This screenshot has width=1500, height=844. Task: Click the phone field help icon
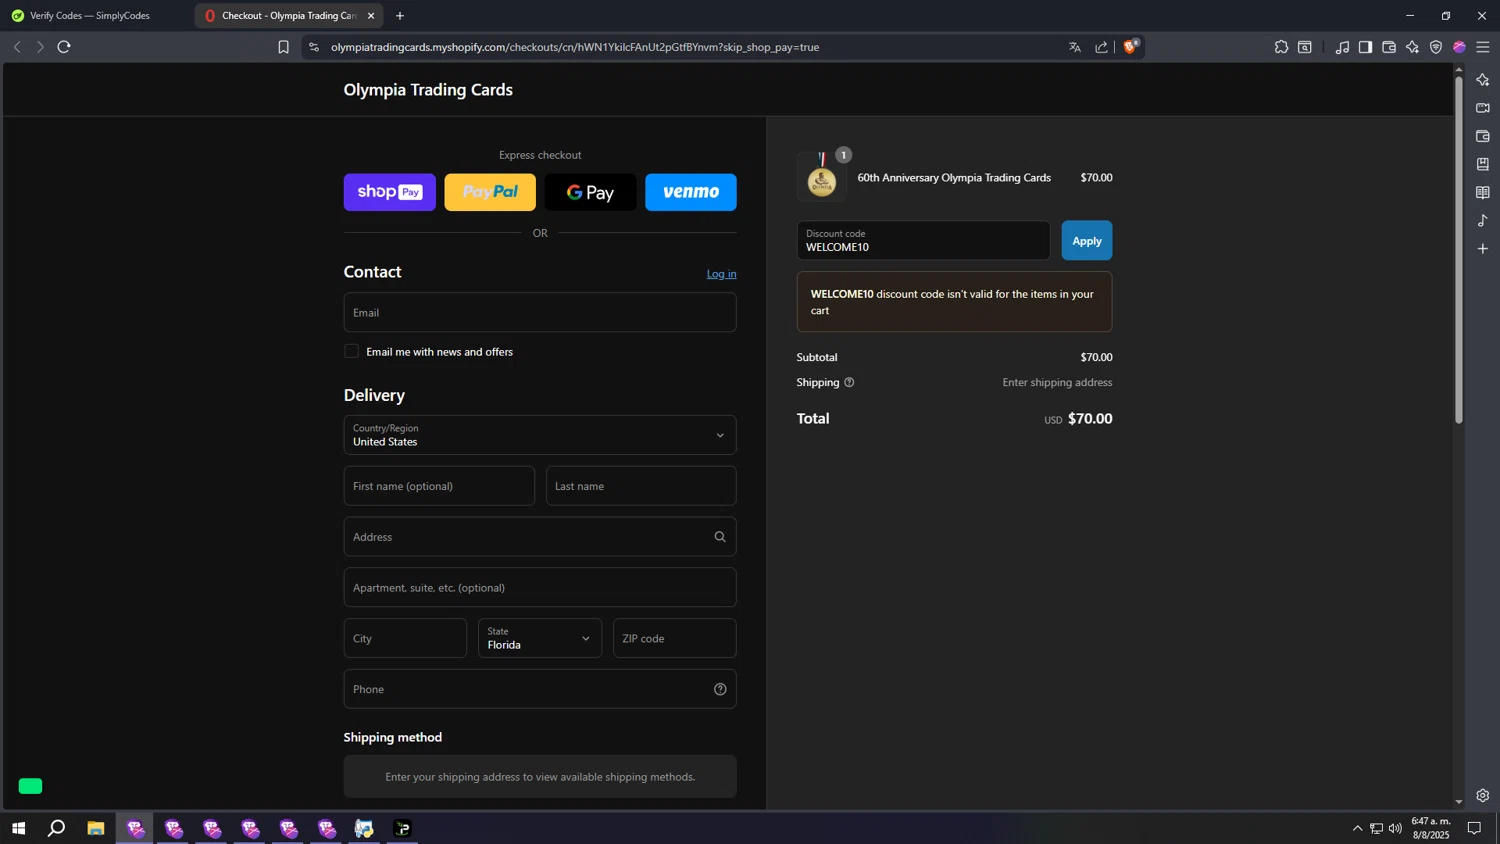[720, 689]
